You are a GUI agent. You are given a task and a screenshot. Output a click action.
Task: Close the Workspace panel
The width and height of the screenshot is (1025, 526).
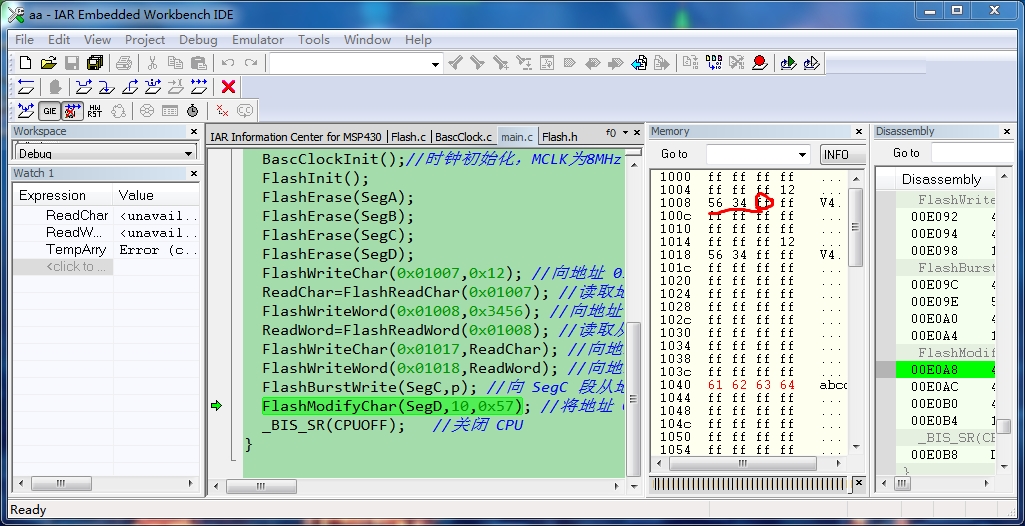coord(193,131)
